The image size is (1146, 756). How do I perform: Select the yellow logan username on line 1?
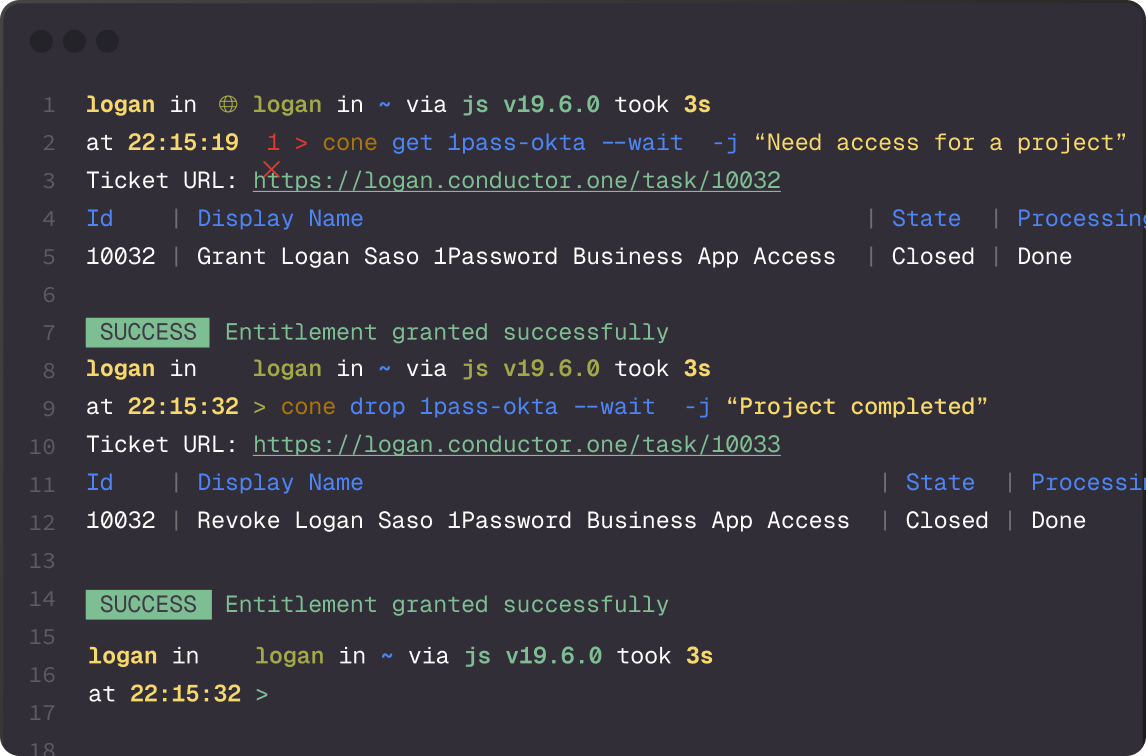119,103
